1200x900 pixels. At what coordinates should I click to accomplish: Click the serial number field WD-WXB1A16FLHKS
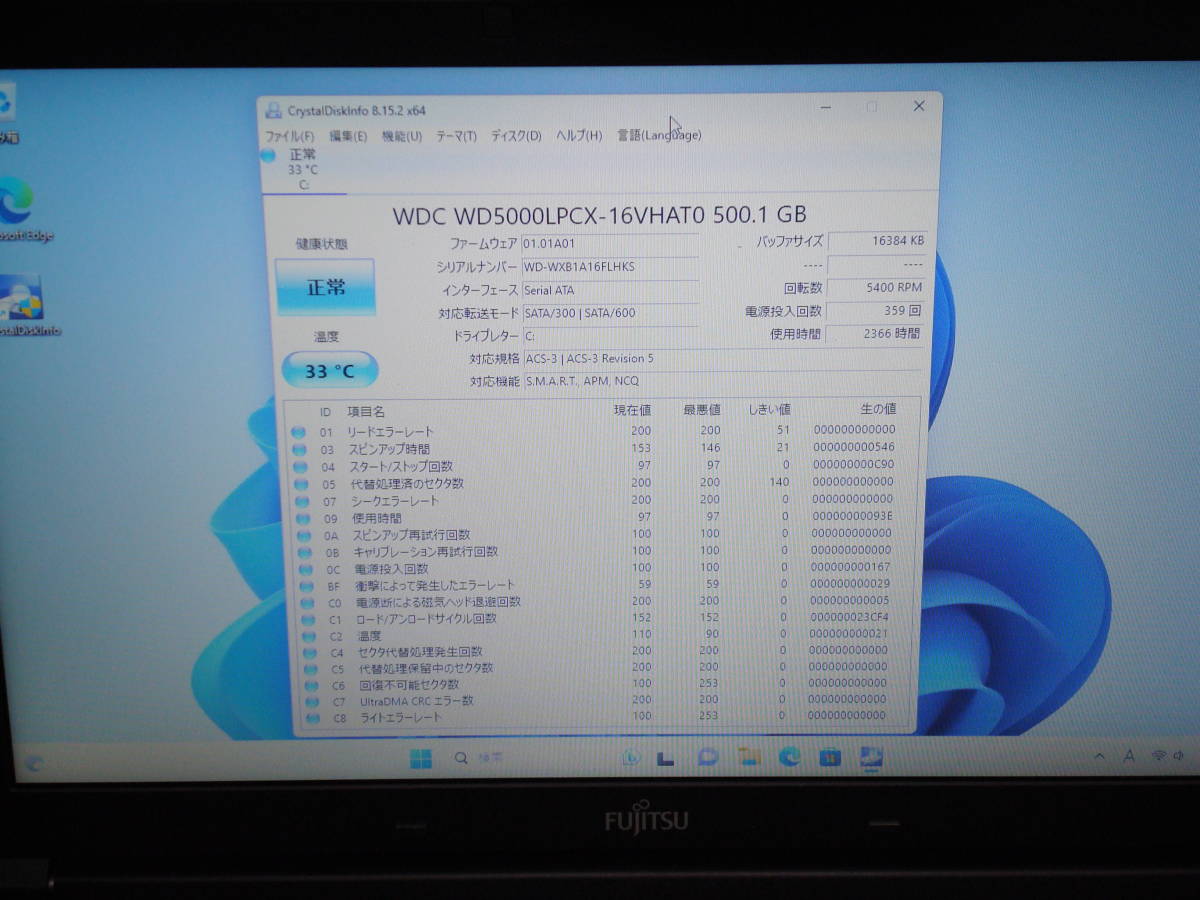pyautogui.click(x=610, y=267)
